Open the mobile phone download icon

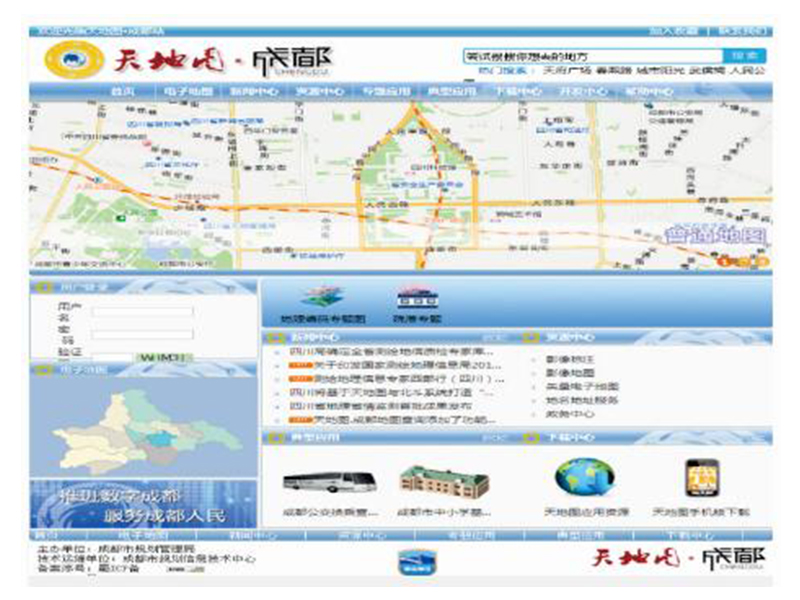702,478
